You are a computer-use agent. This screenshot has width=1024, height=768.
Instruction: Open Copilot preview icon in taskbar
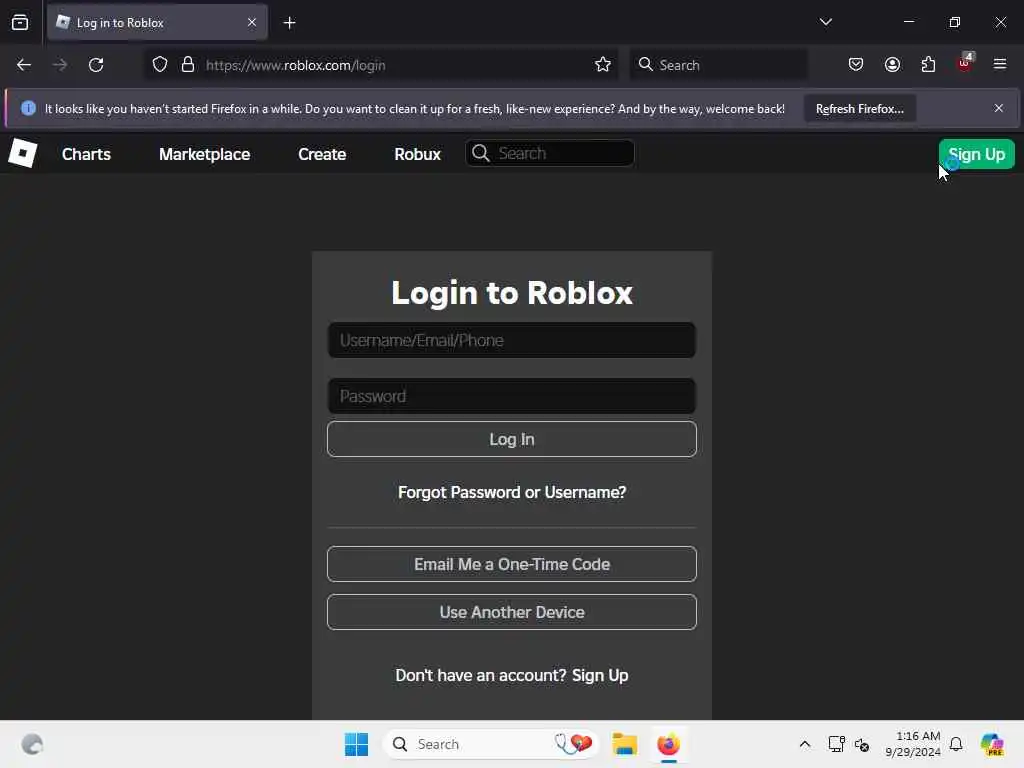(x=992, y=744)
